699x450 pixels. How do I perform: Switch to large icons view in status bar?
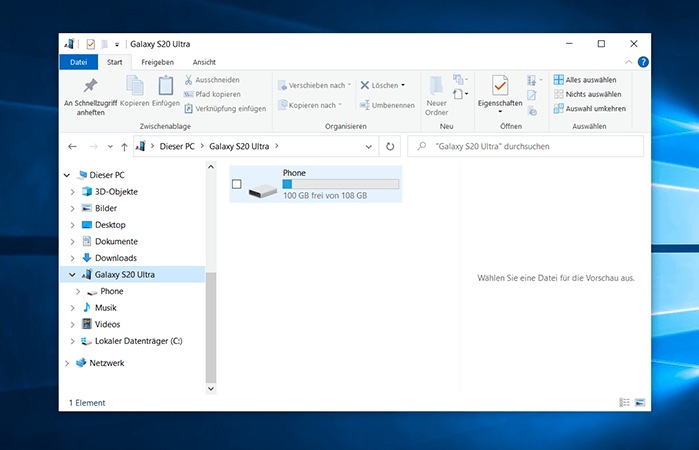pyautogui.click(x=640, y=403)
